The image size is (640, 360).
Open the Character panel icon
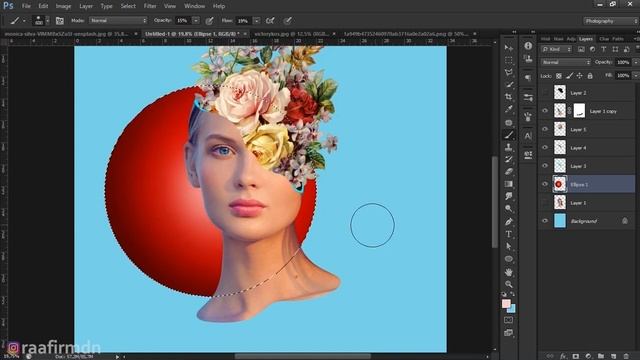(x=528, y=136)
